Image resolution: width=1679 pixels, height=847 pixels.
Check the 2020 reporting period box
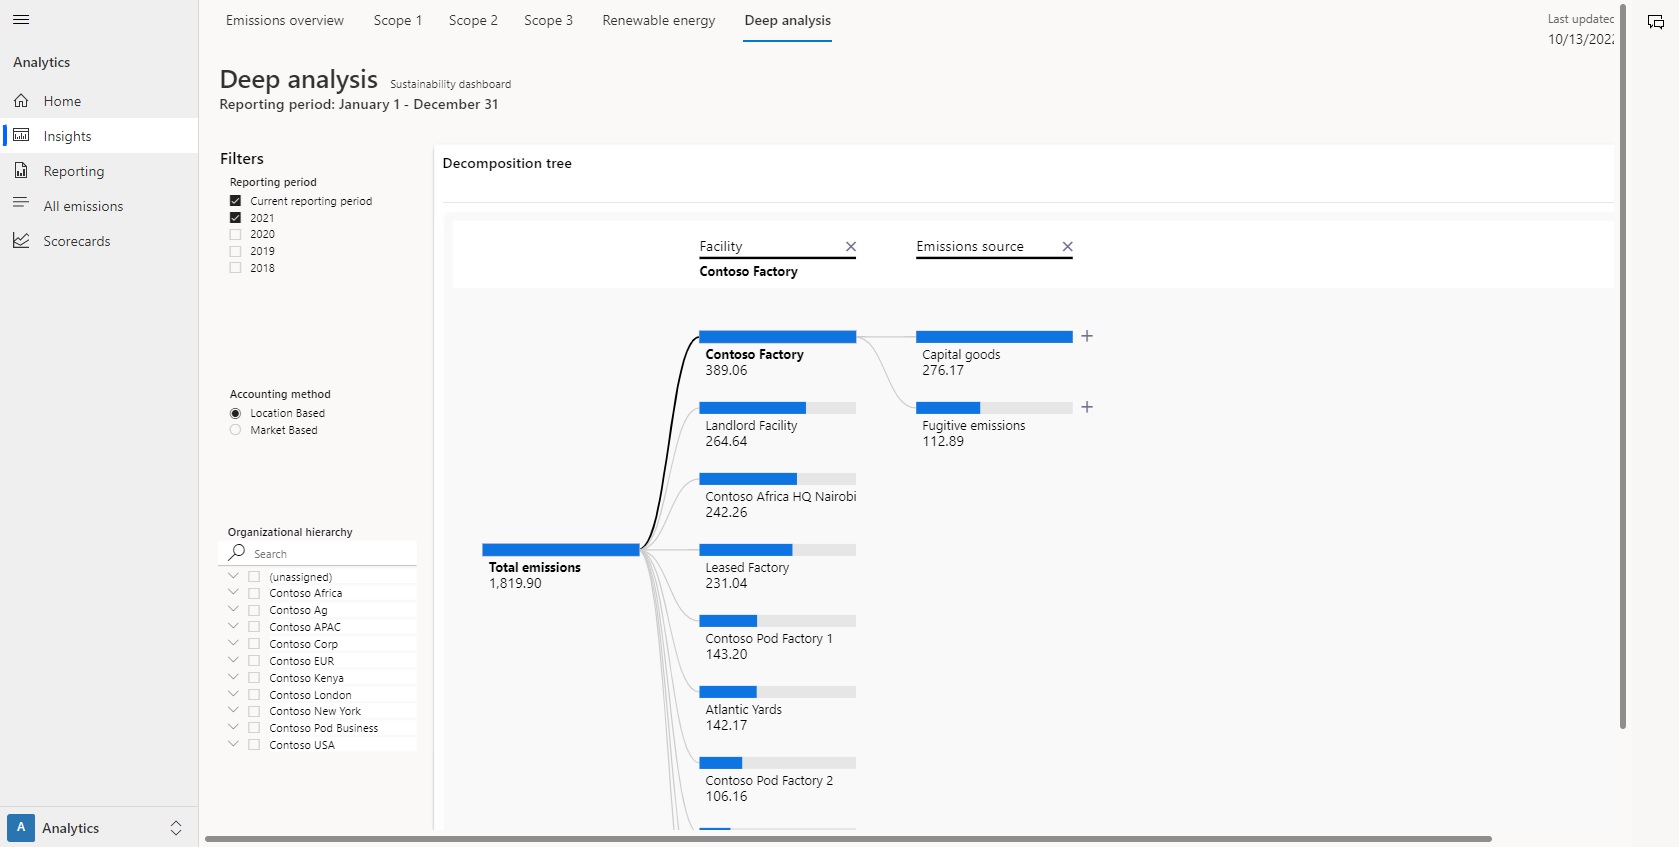236,234
